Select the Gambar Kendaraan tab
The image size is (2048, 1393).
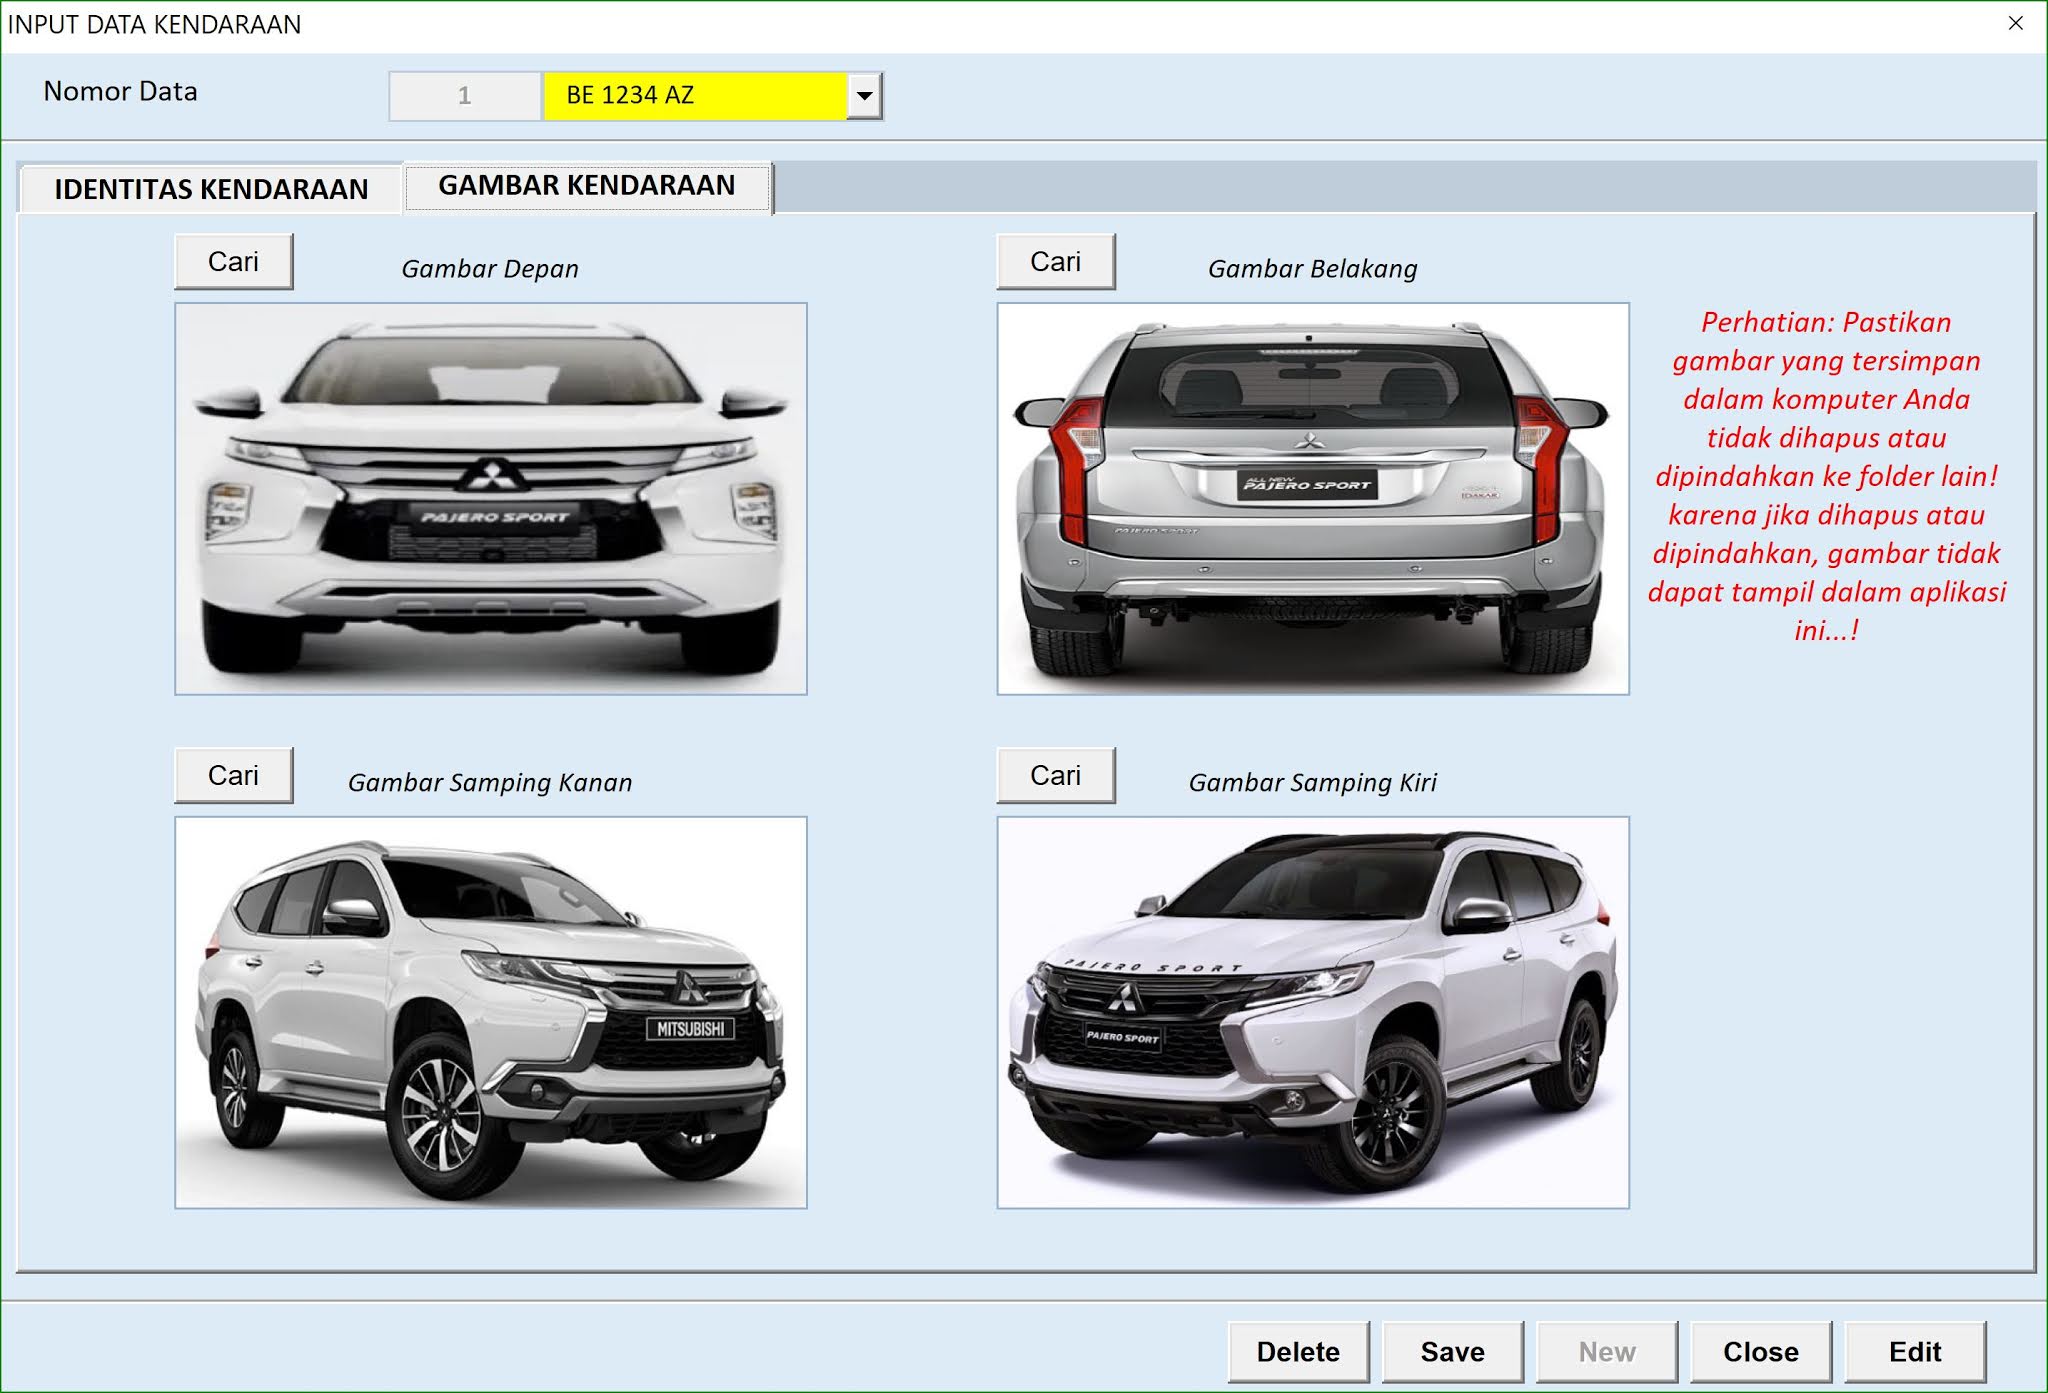(x=587, y=186)
